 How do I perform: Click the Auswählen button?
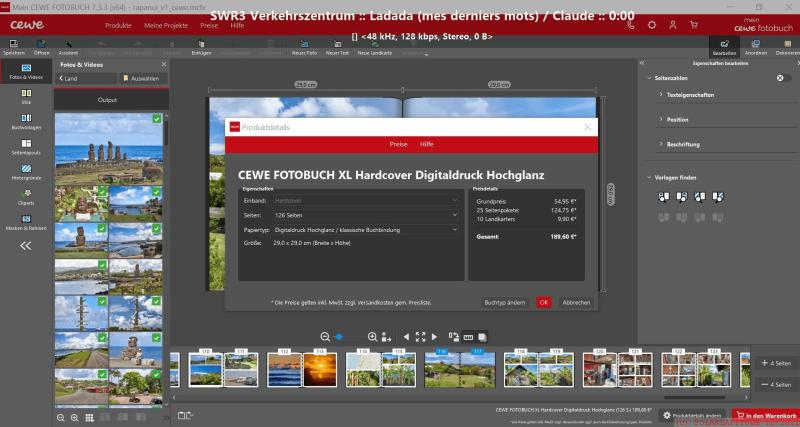pyautogui.click(x=143, y=79)
